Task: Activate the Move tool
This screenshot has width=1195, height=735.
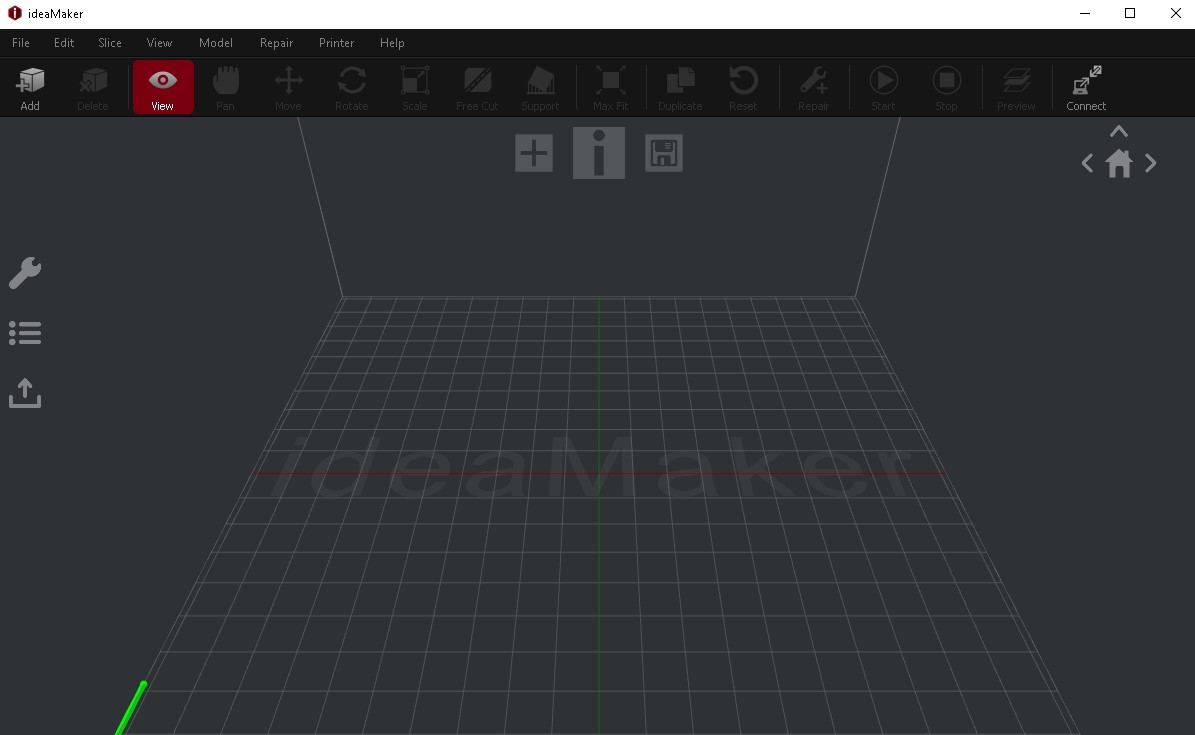Action: tap(288, 86)
